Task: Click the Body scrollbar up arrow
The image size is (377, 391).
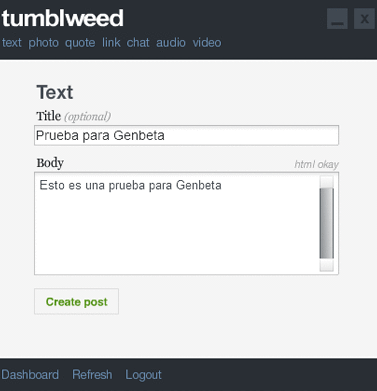Action: click(x=326, y=182)
